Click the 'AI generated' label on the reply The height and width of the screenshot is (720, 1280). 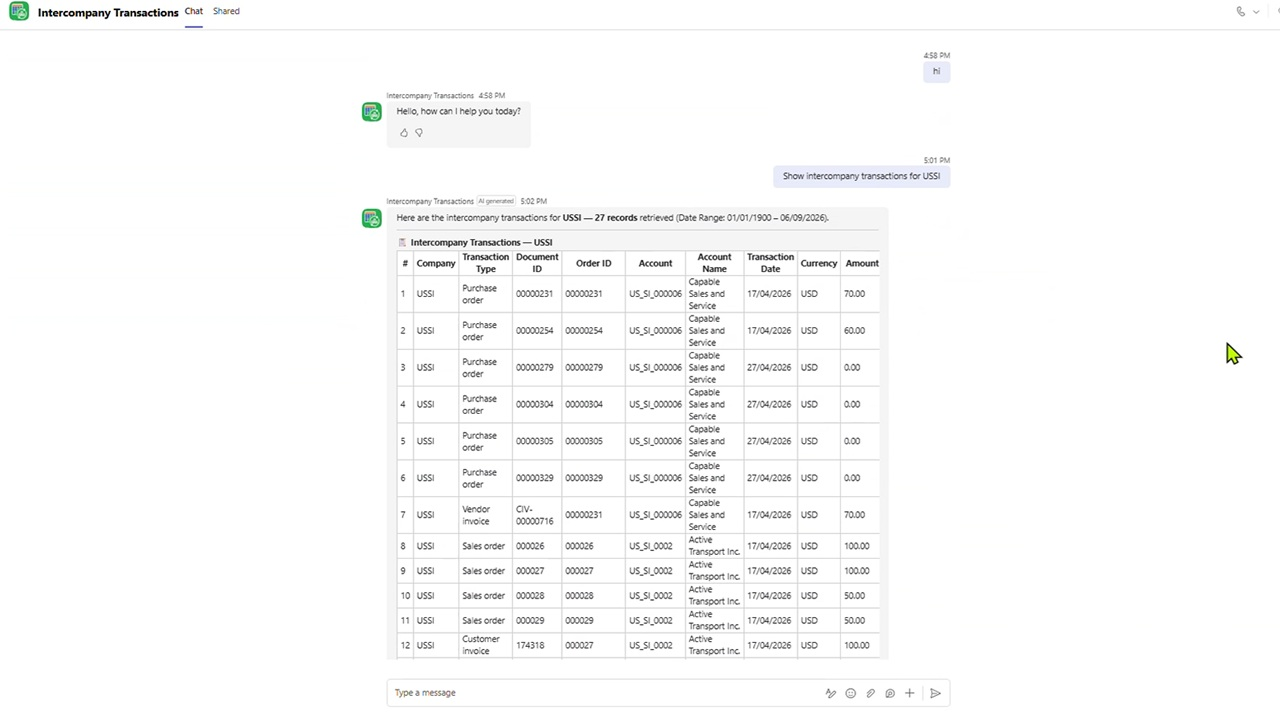496,201
